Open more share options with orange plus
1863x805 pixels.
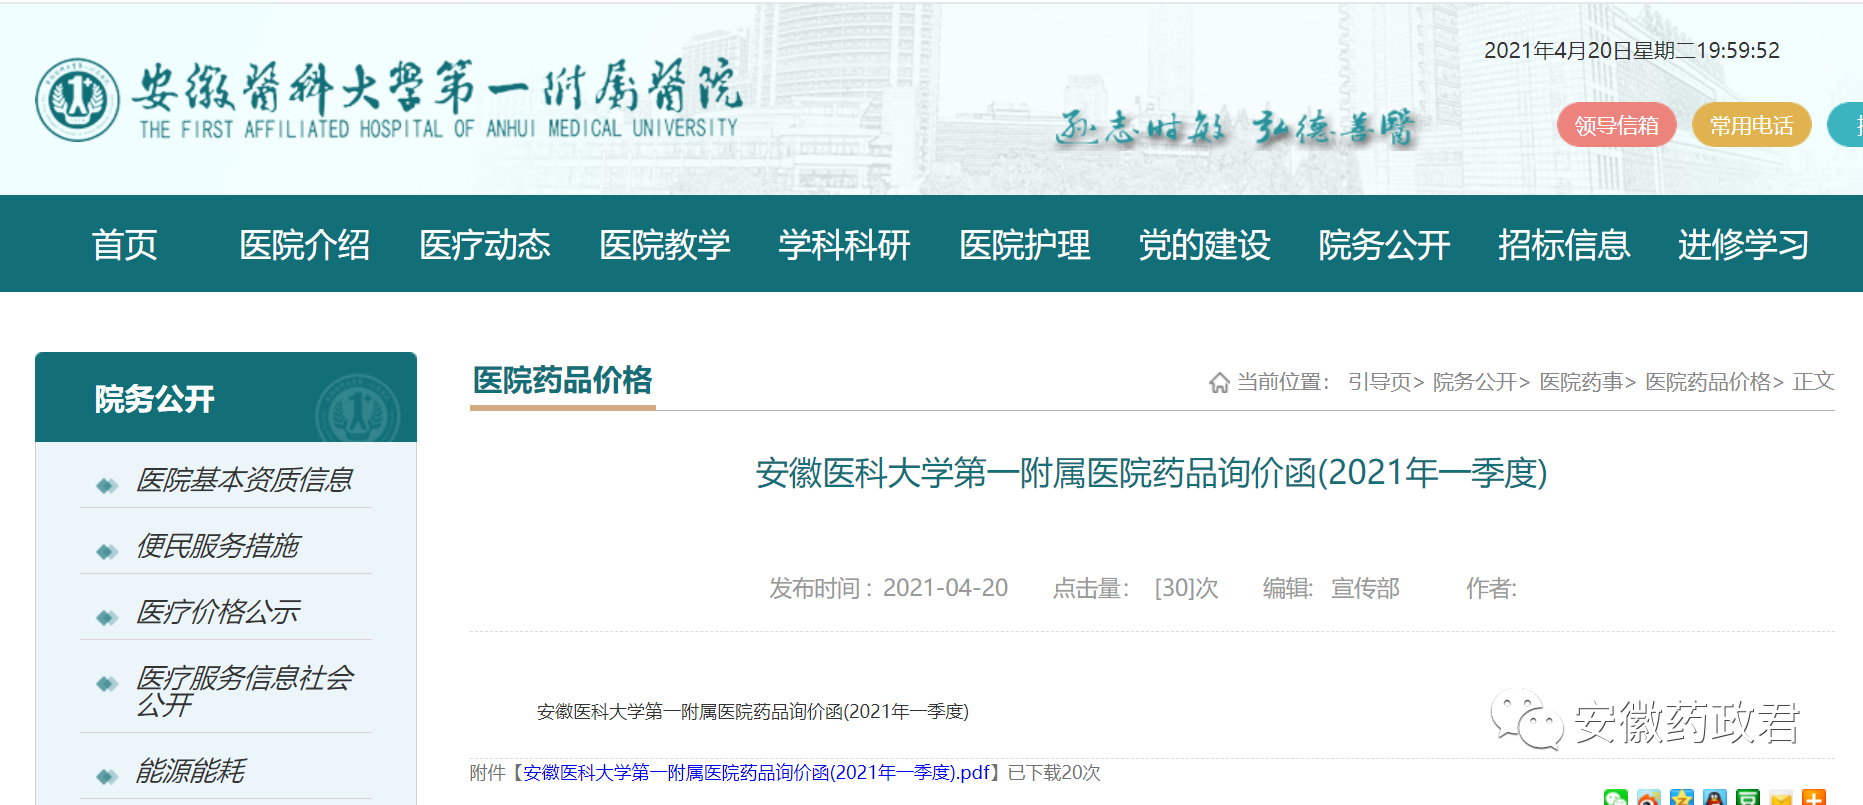[x=1813, y=799]
